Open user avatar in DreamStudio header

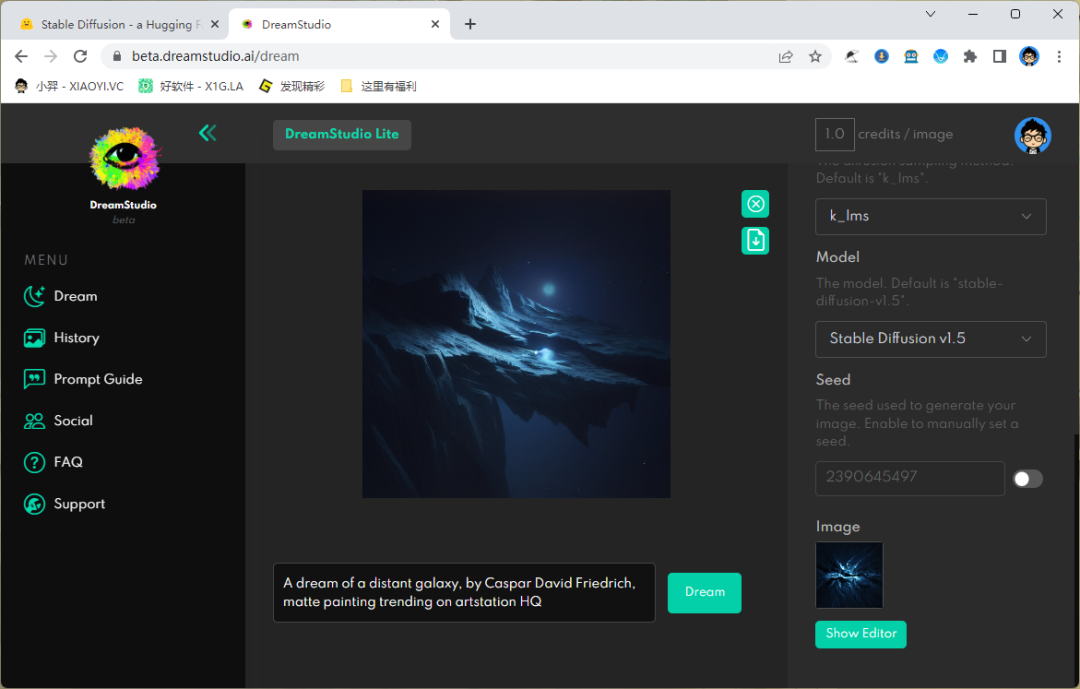1032,135
